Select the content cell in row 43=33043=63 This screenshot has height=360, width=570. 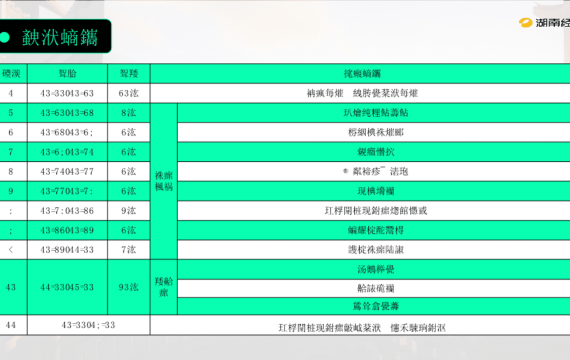(x=360, y=93)
